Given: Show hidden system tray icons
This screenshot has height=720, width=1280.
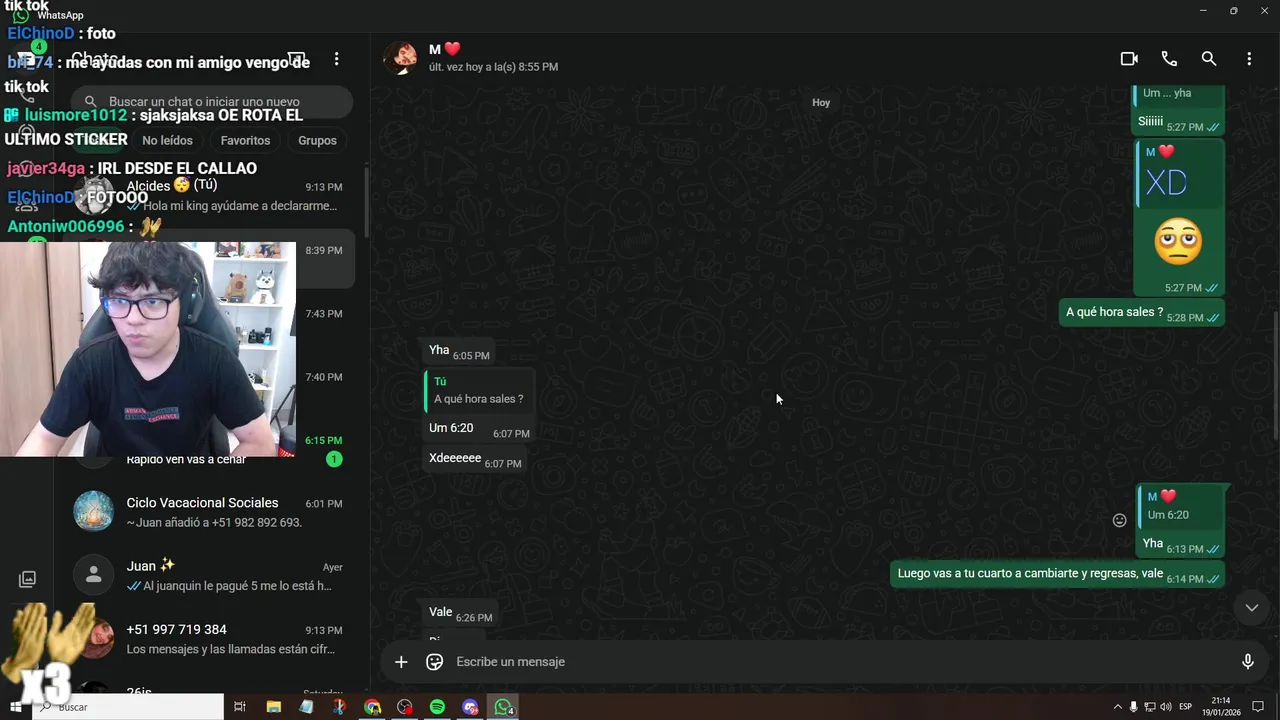Looking at the screenshot, I should 1118,707.
